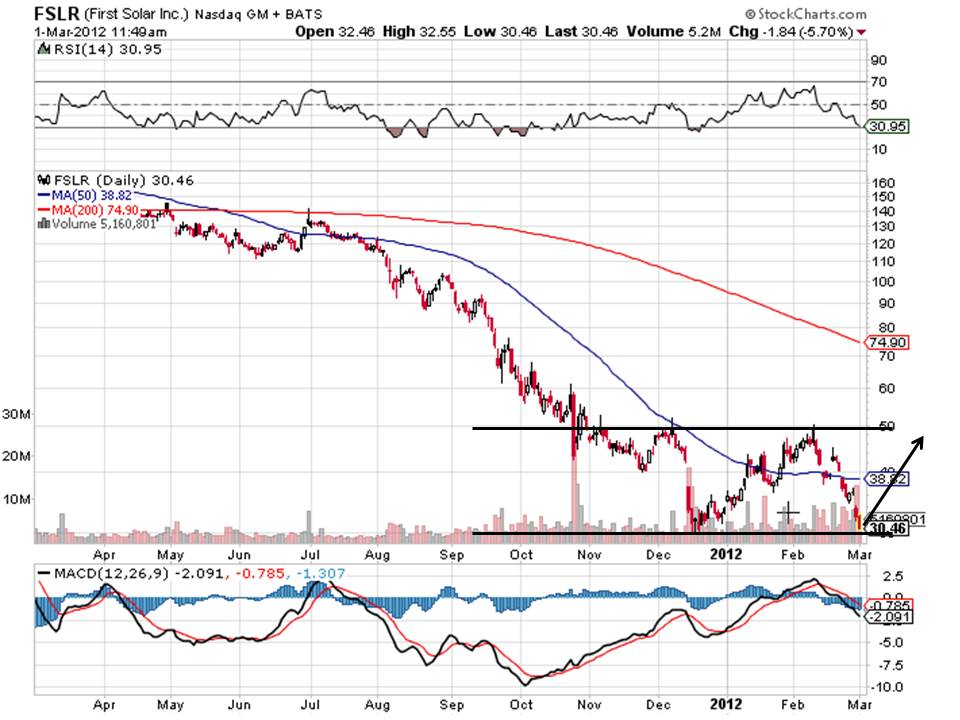Click the -5.0 label on the MACD axis
The width and height of the screenshot is (960, 720).
[x=887, y=642]
